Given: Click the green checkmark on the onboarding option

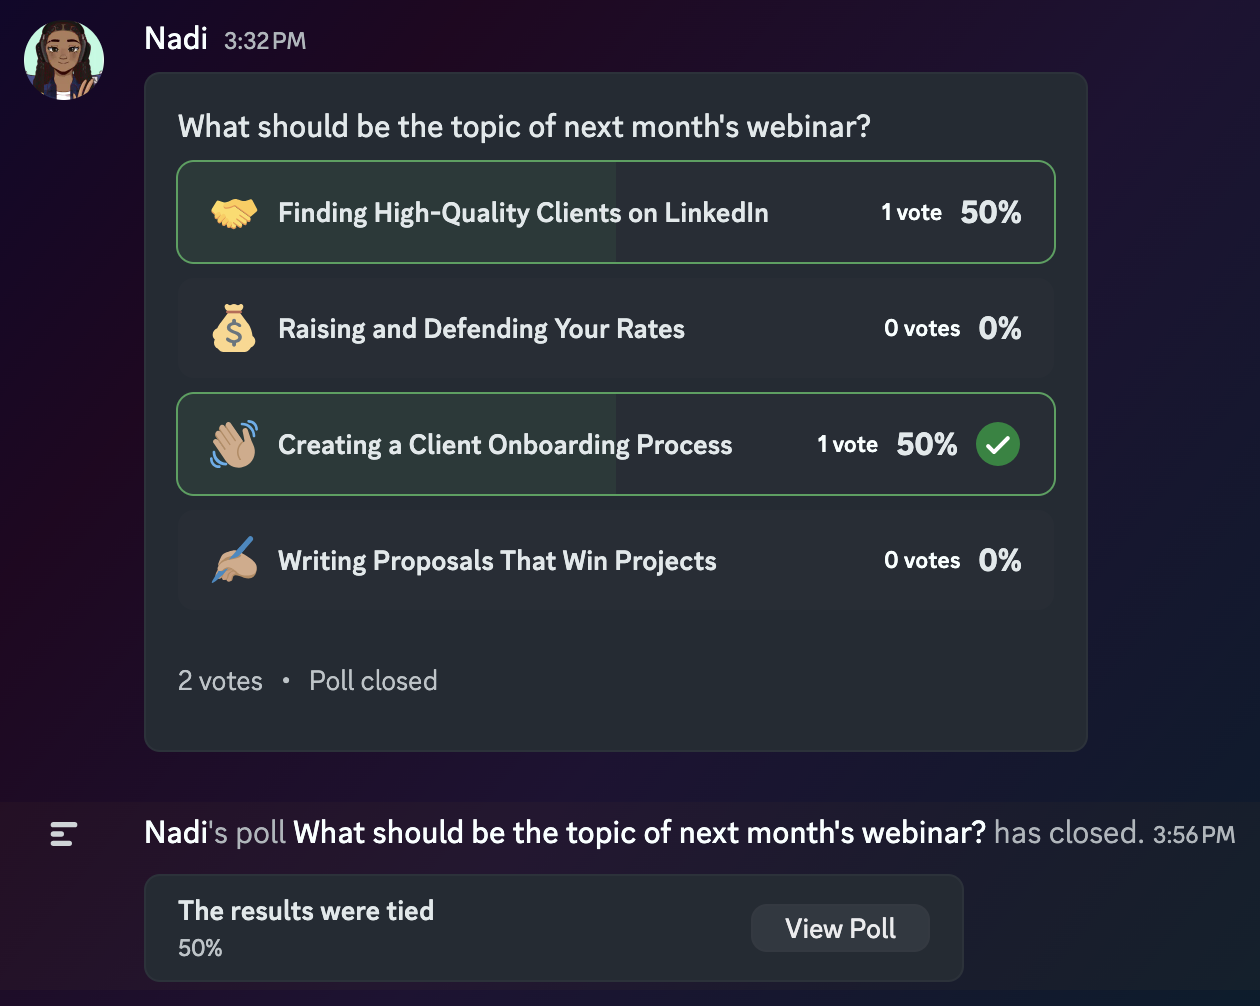Looking at the screenshot, I should tap(997, 444).
